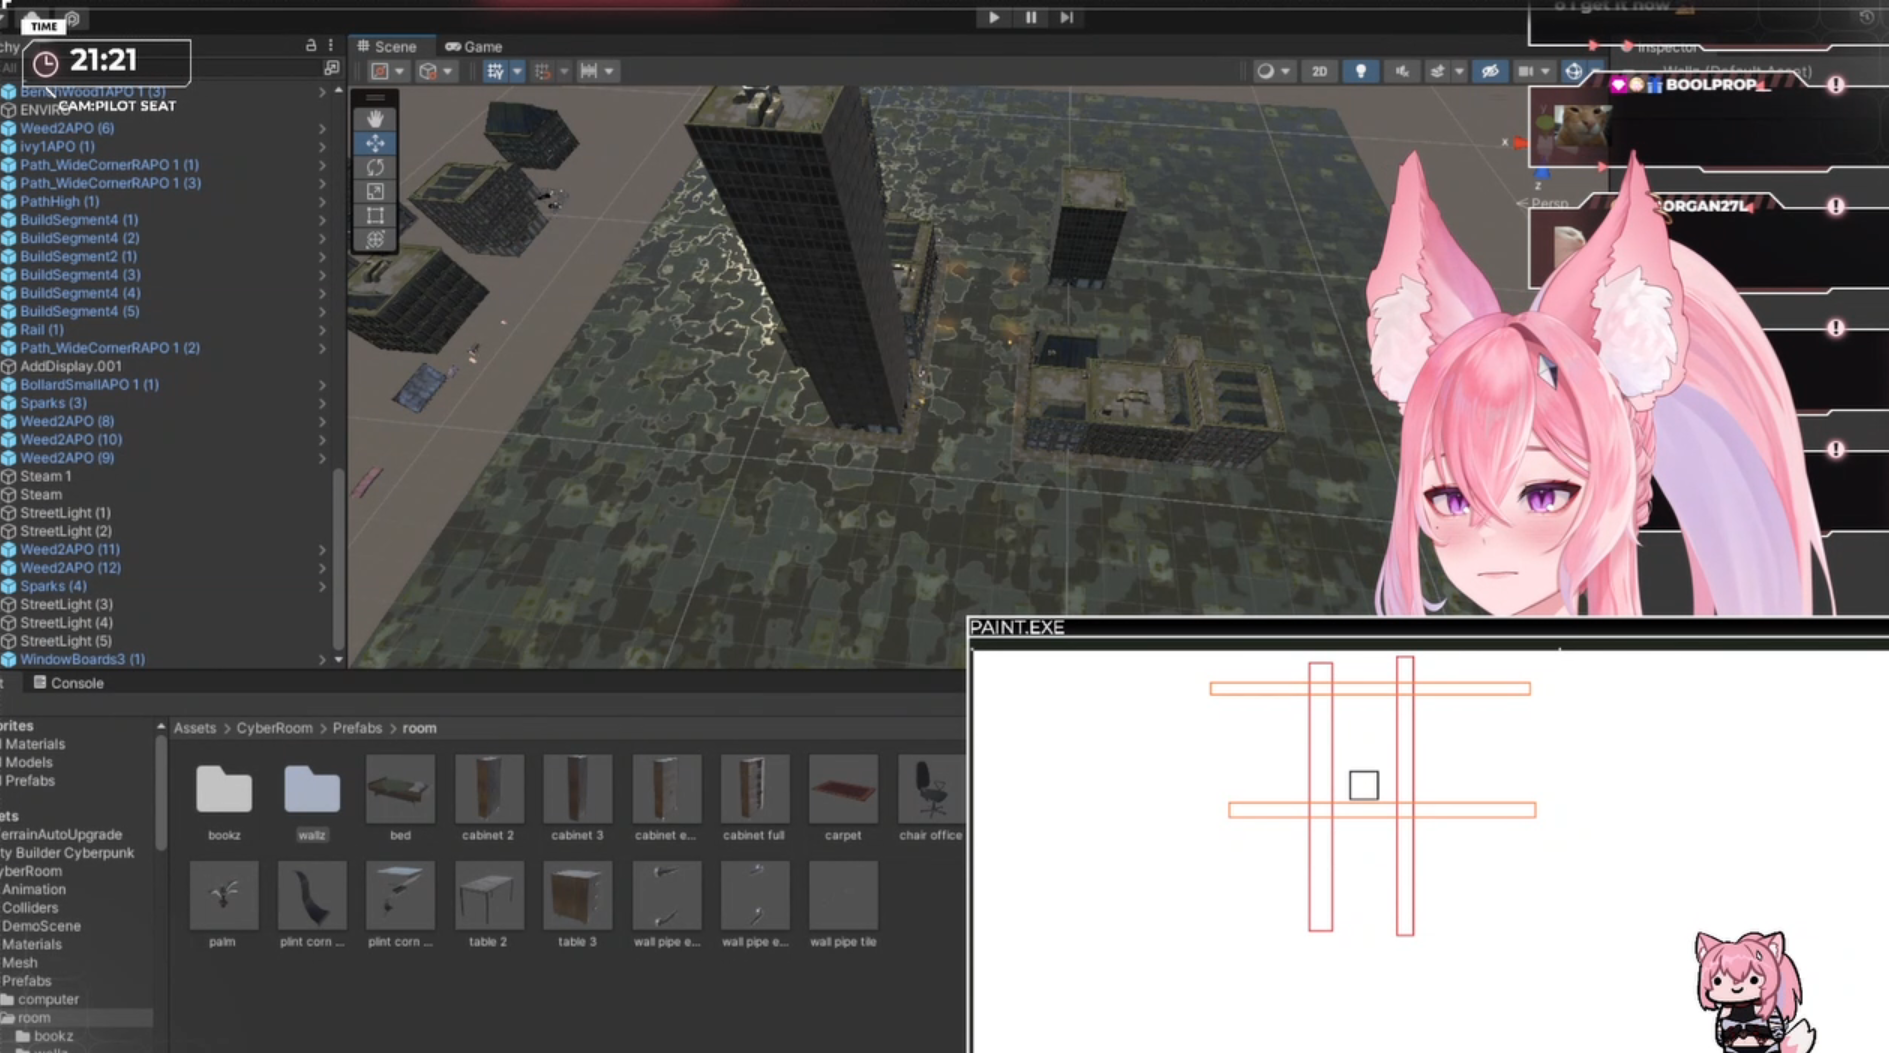Click the Step frame button

[x=1067, y=17]
